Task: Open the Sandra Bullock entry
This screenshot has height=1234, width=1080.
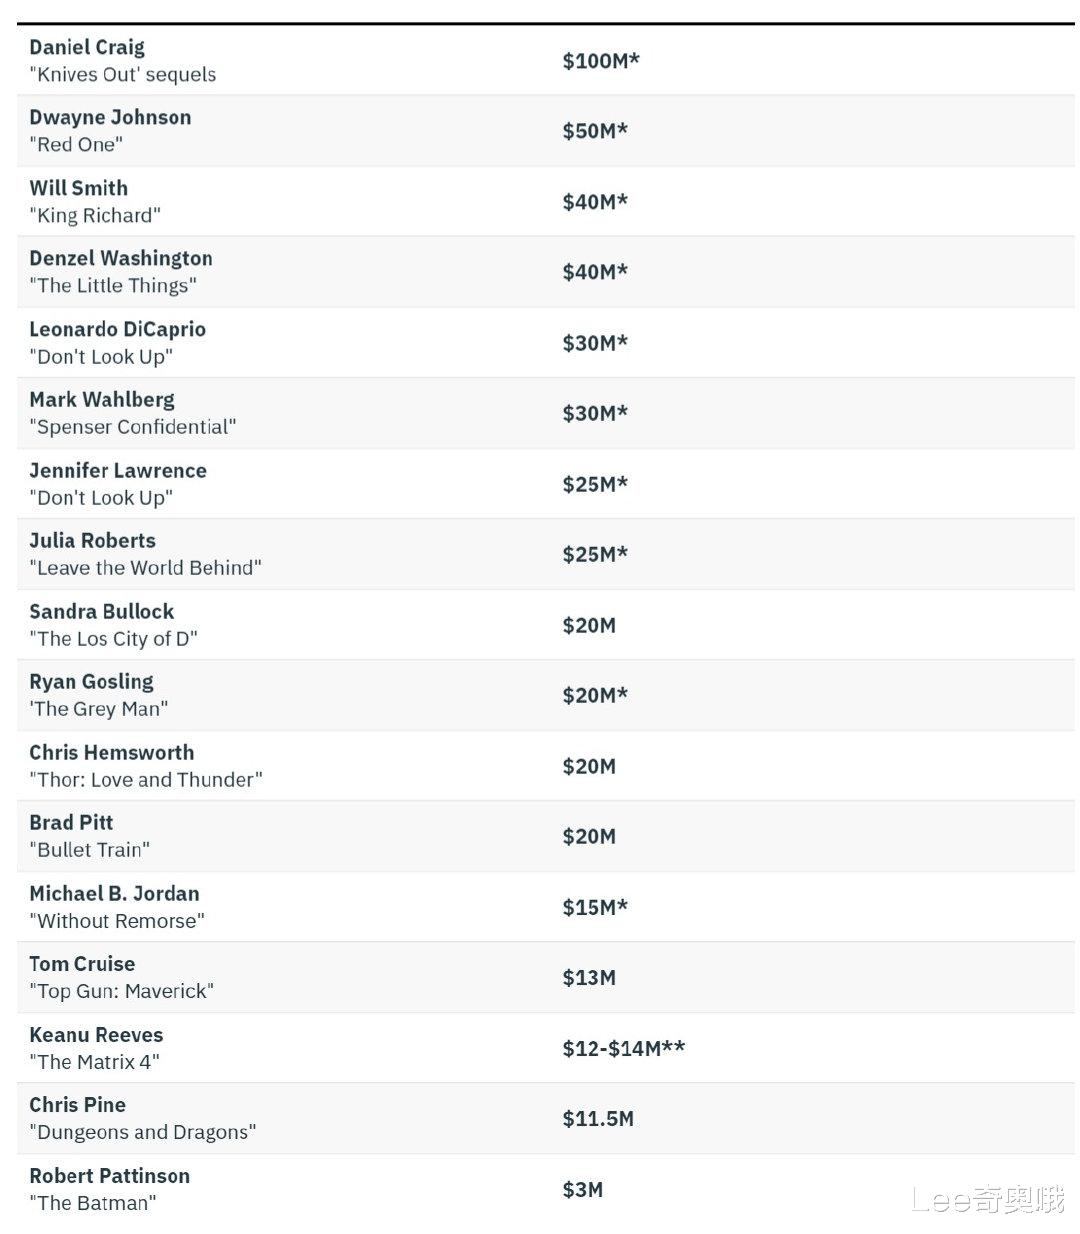Action: point(101,611)
